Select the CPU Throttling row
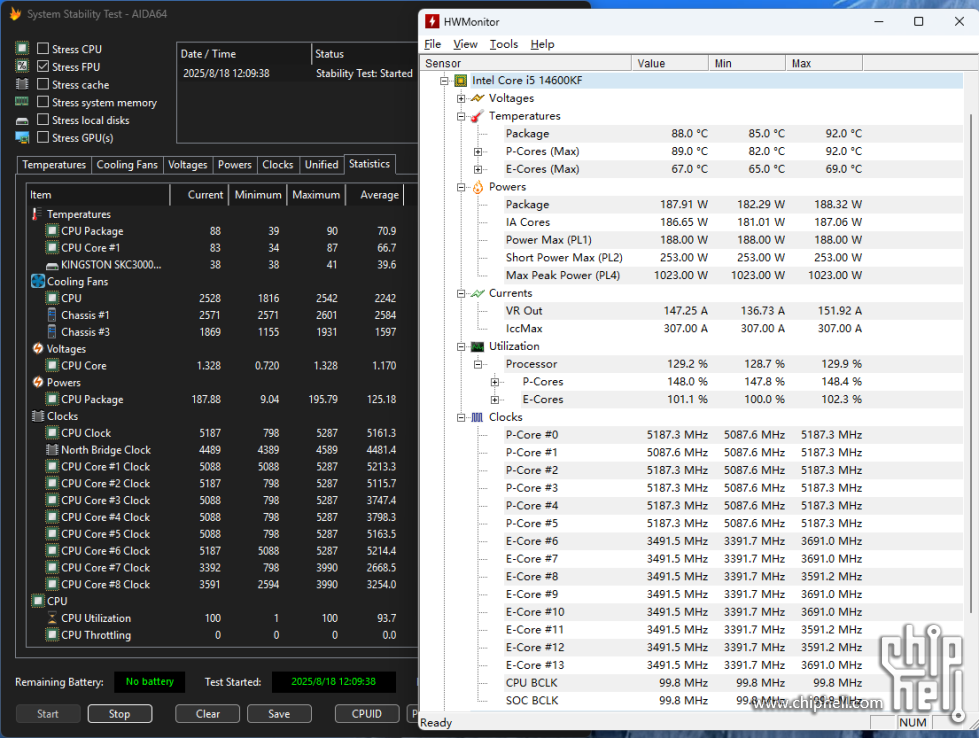The height and width of the screenshot is (738, 979). [222, 635]
